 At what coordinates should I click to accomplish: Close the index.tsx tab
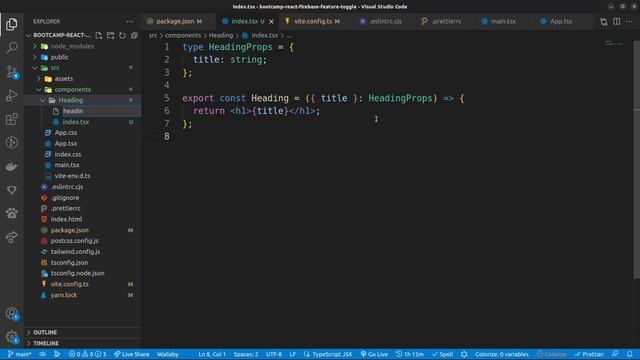(x=271, y=21)
